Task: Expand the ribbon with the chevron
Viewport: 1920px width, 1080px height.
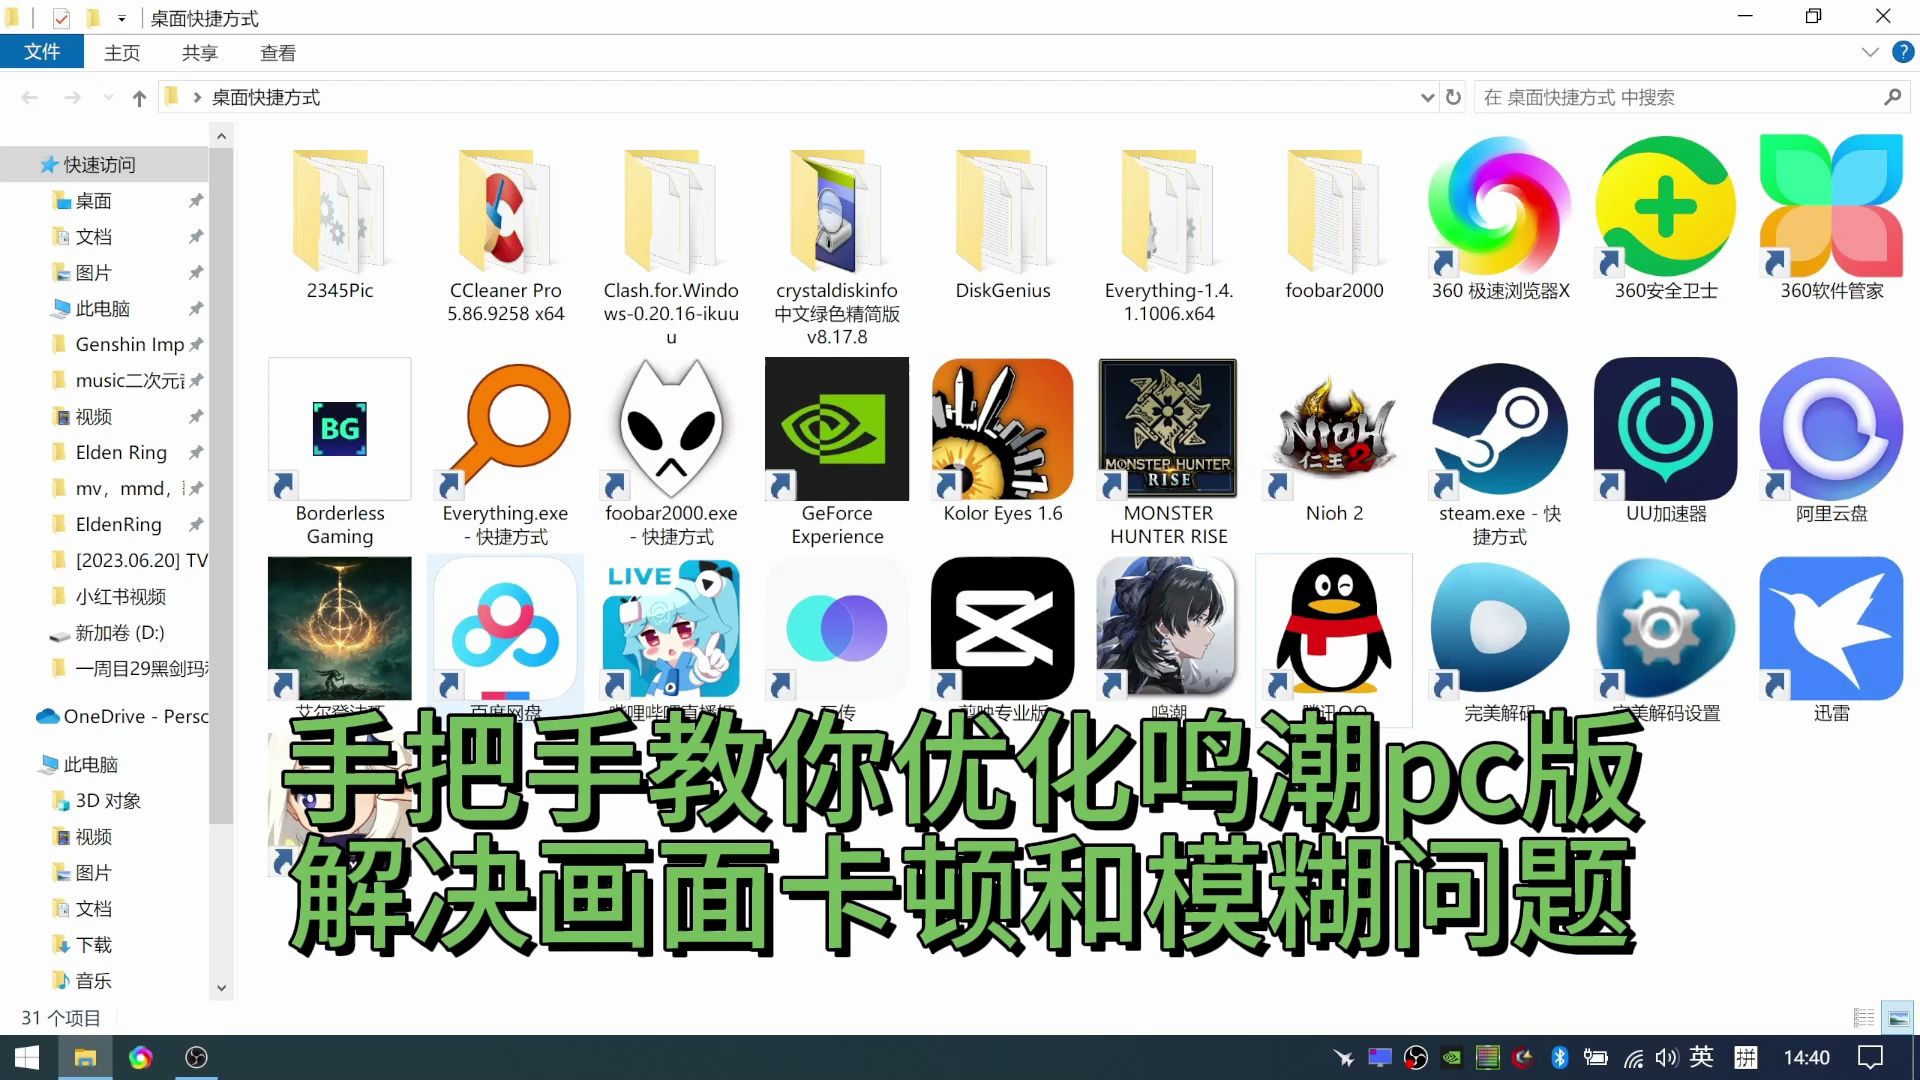Action: tap(1869, 52)
